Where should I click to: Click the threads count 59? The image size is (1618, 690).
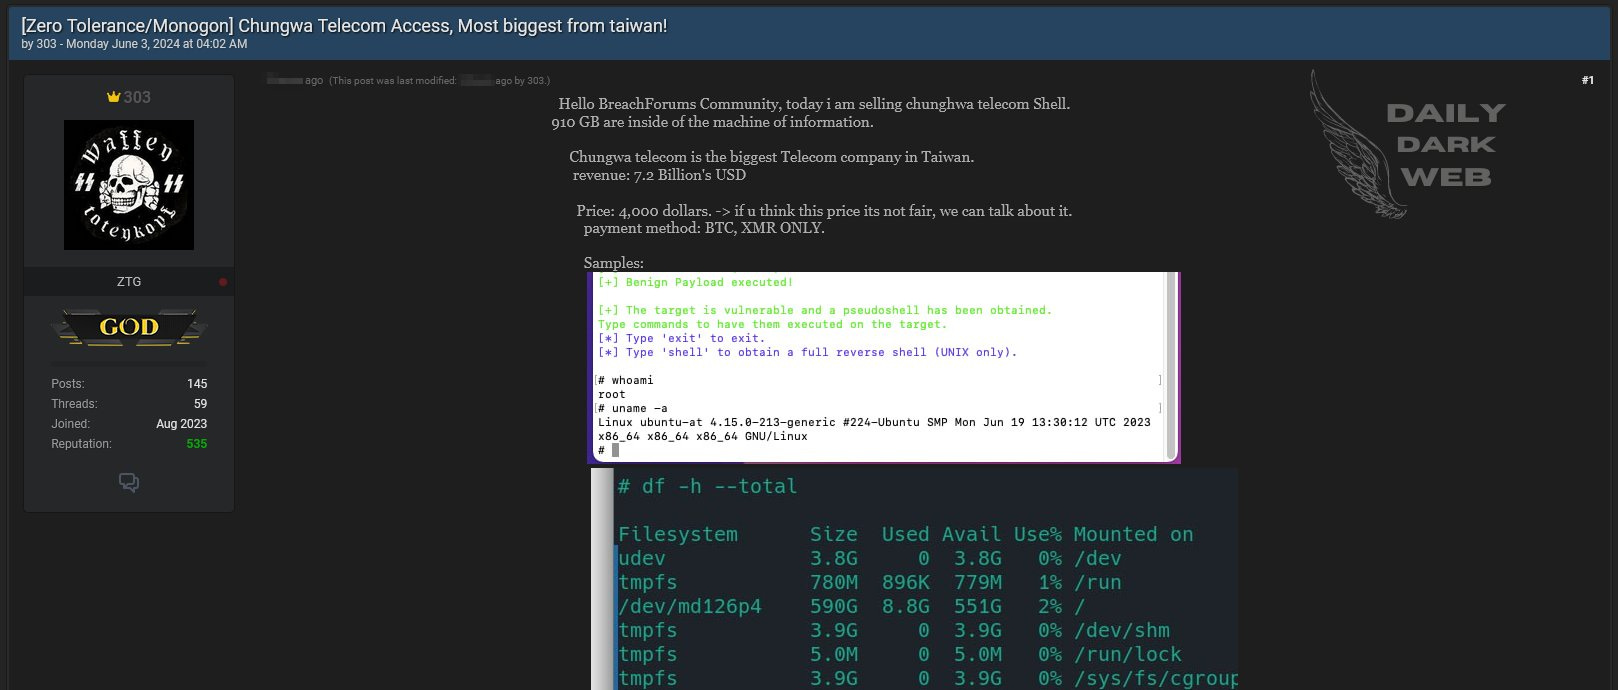coord(200,404)
